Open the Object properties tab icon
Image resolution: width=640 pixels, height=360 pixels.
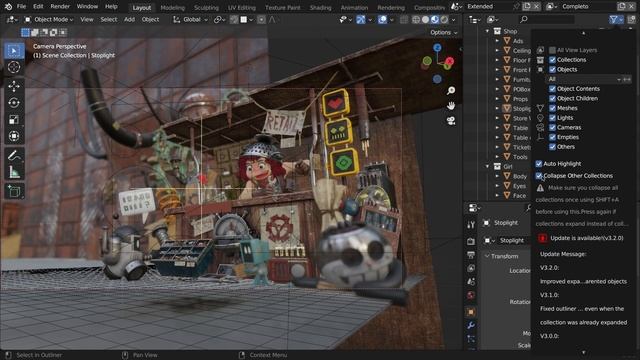pos(471,312)
